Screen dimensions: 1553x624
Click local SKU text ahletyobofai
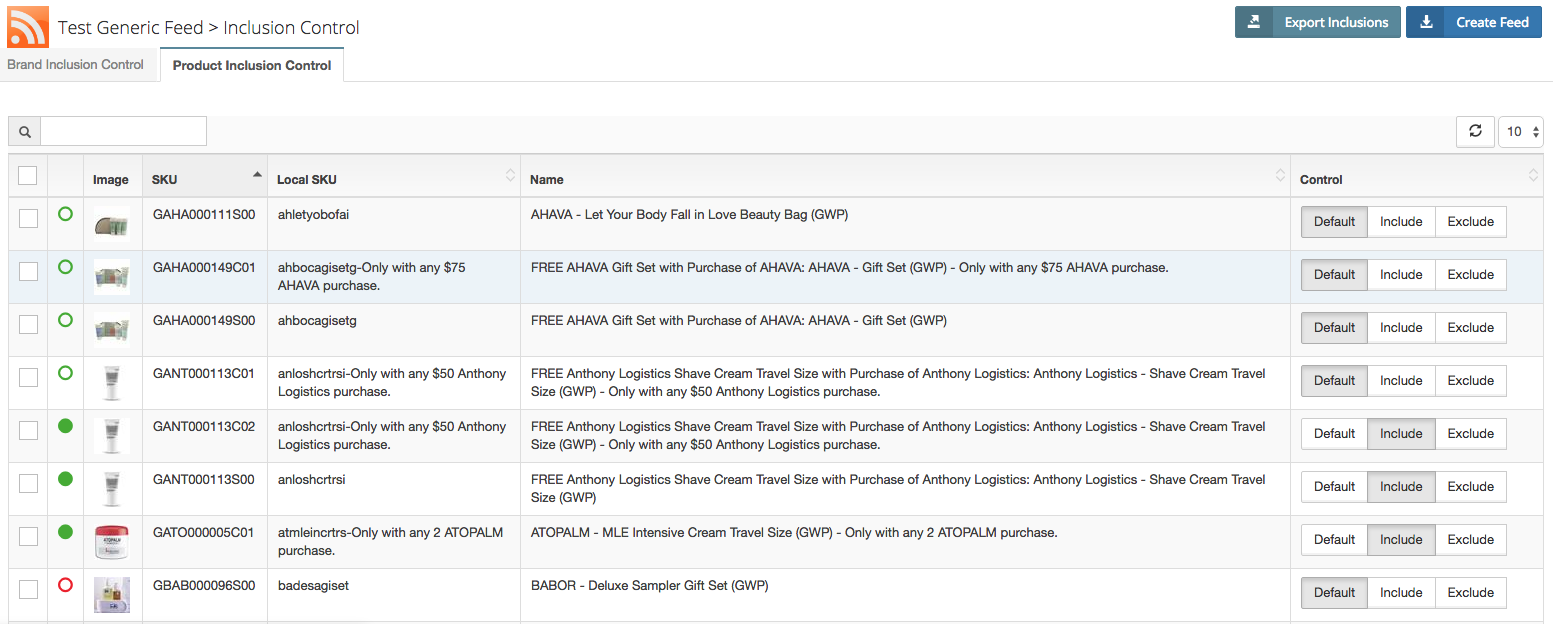[x=313, y=215]
